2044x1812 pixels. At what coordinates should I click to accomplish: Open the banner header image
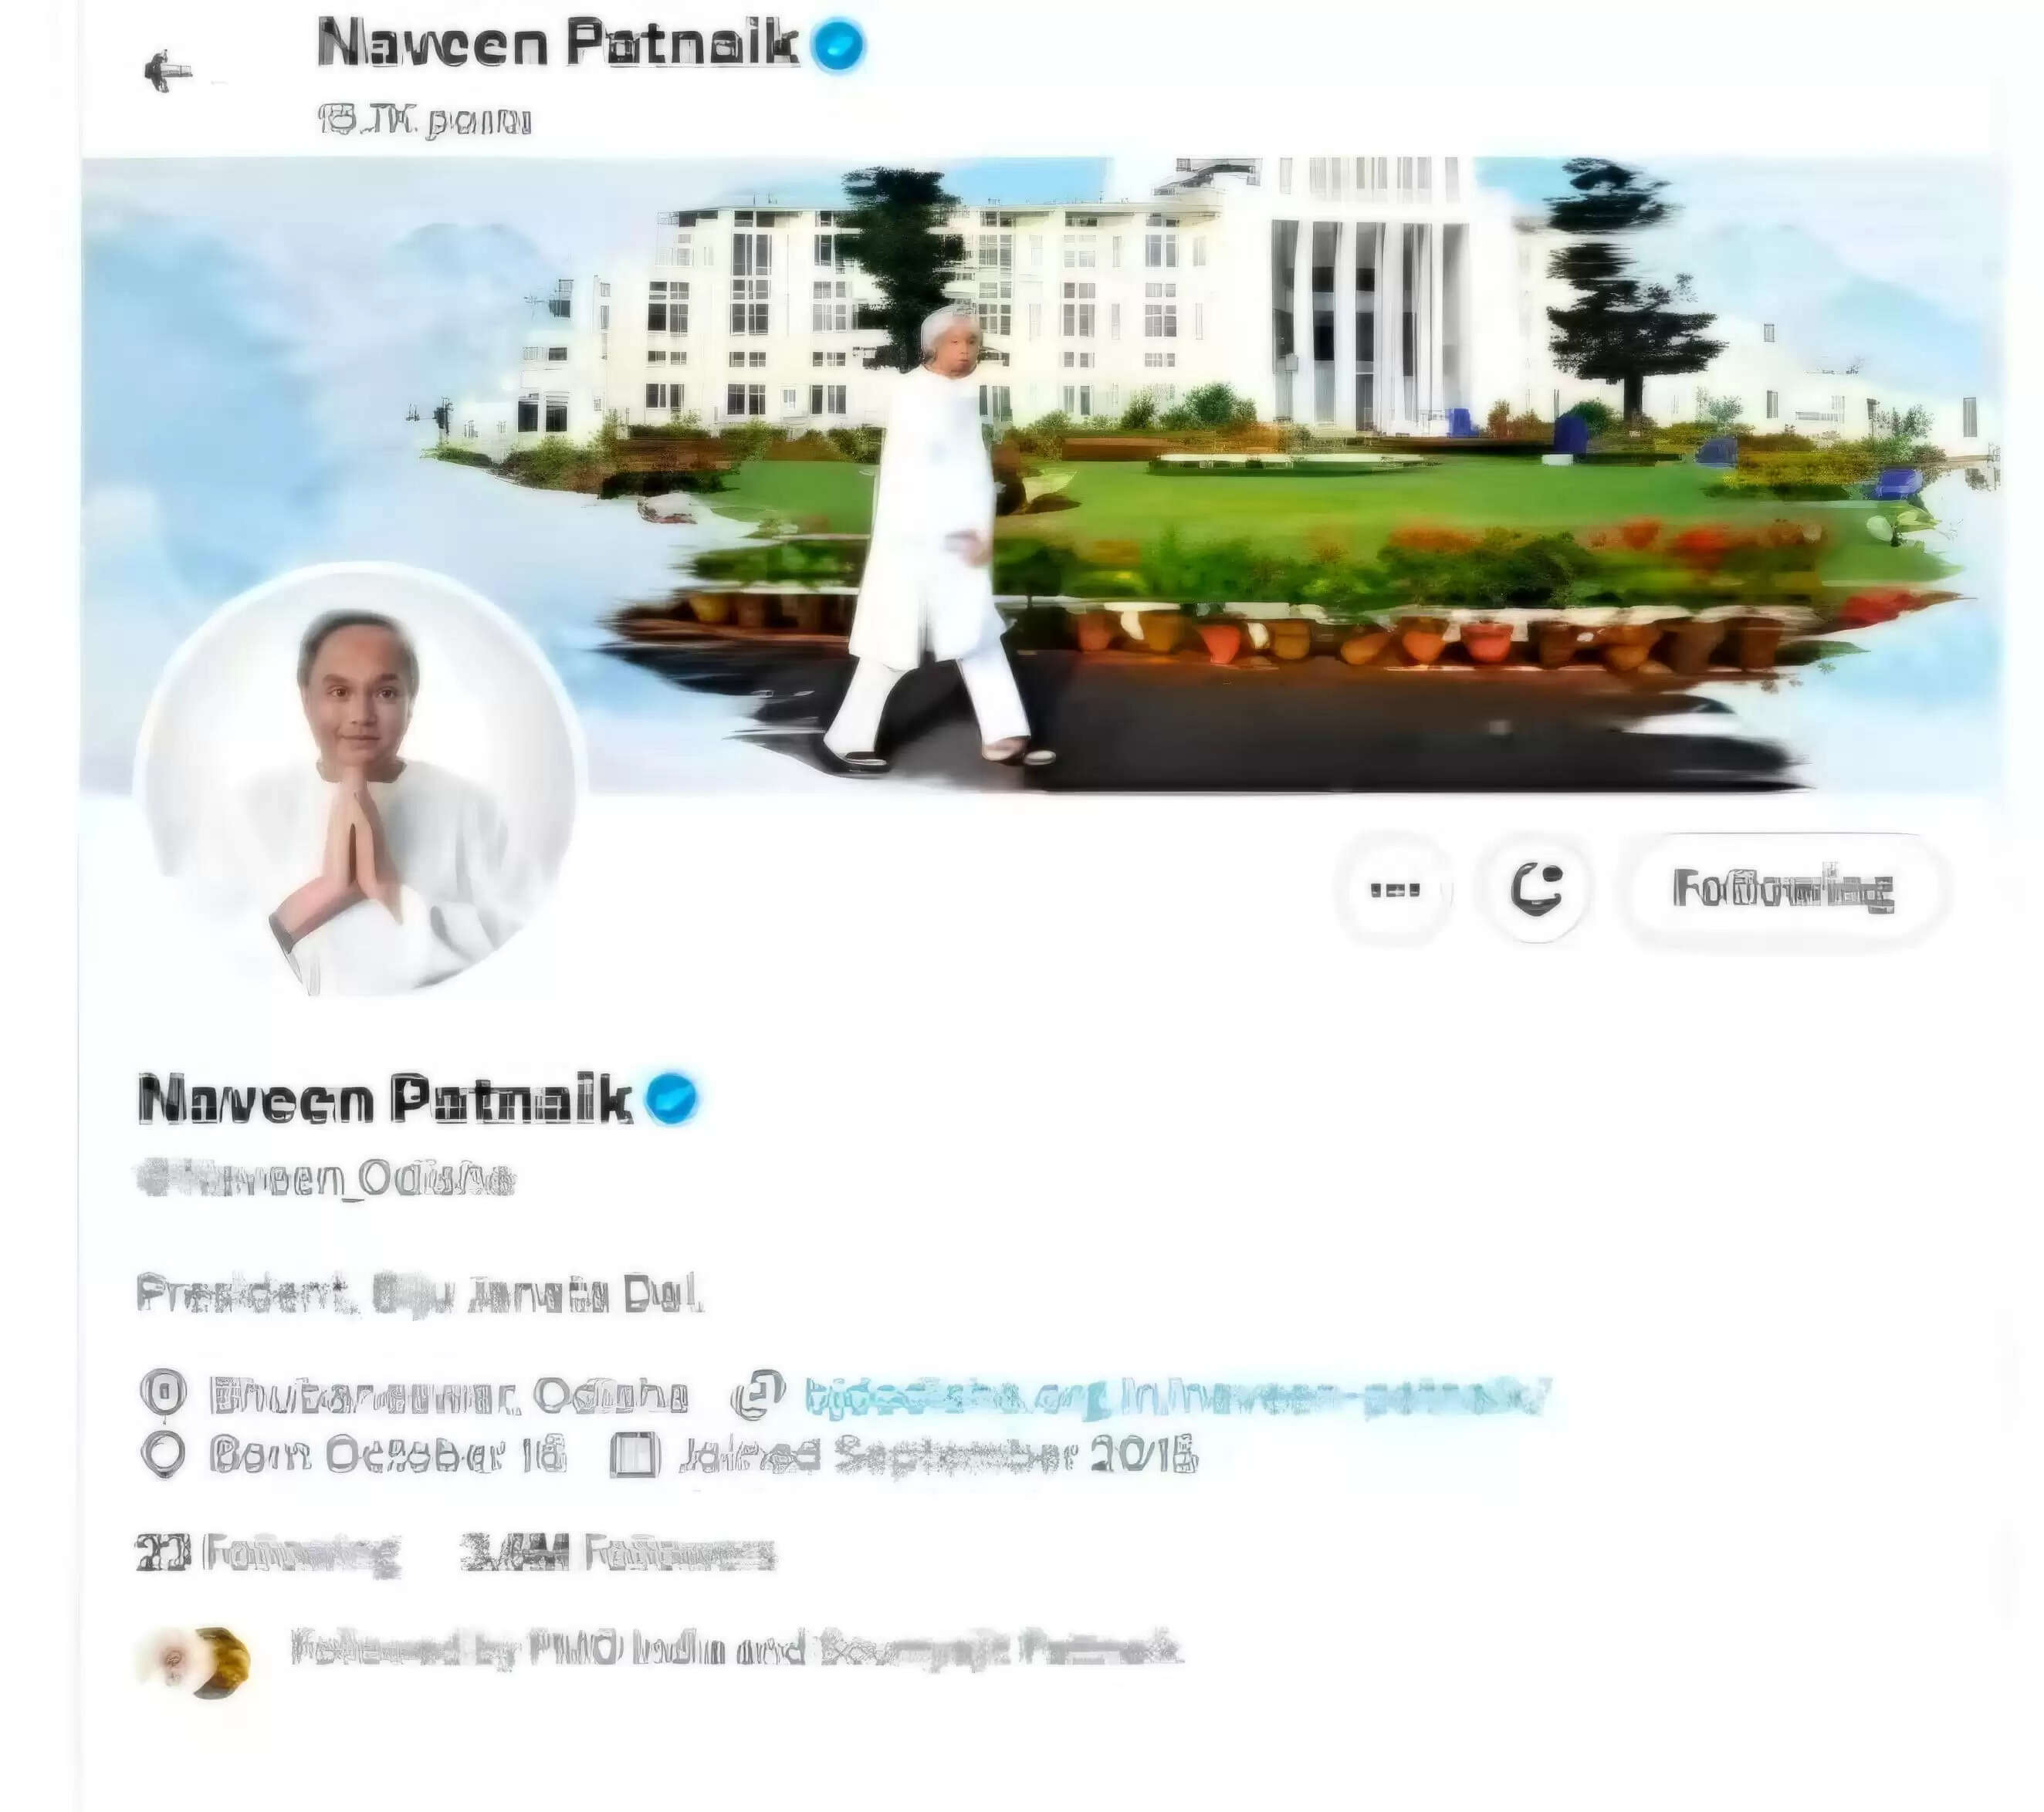pos(1042,474)
